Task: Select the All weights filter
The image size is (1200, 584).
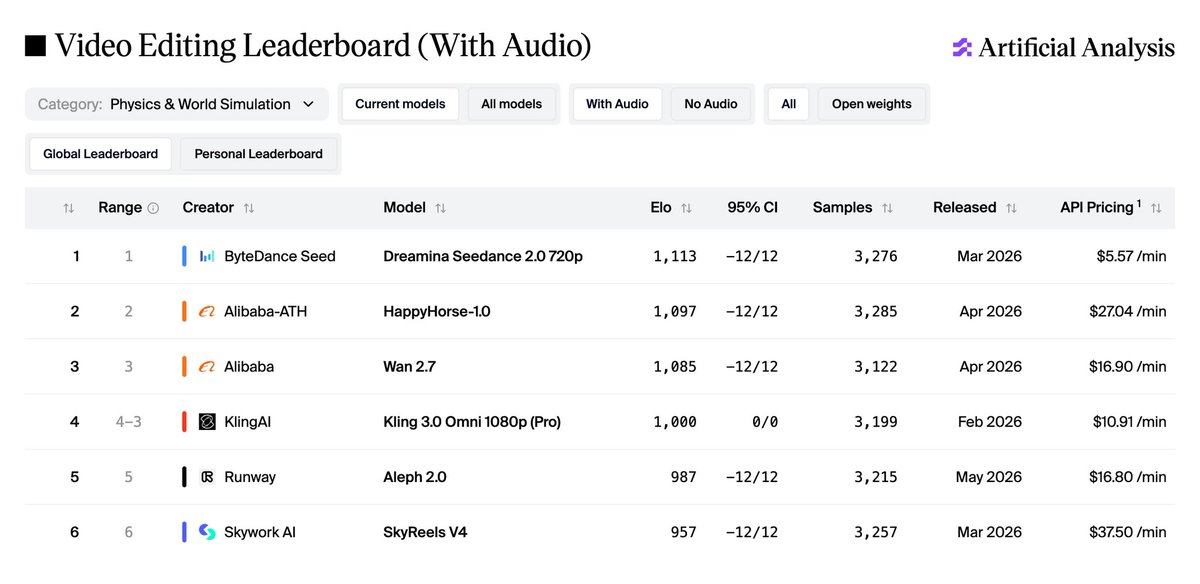Action: click(789, 104)
